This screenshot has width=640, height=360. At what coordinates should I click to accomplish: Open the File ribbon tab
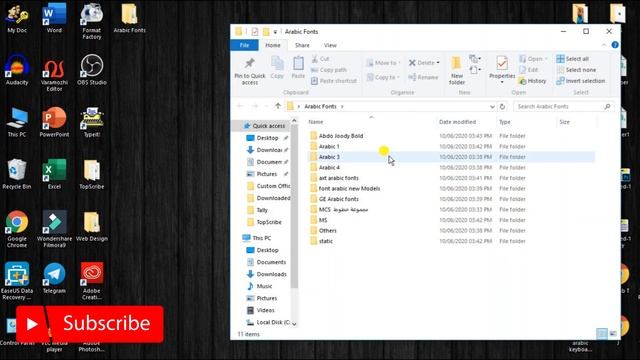[244, 45]
